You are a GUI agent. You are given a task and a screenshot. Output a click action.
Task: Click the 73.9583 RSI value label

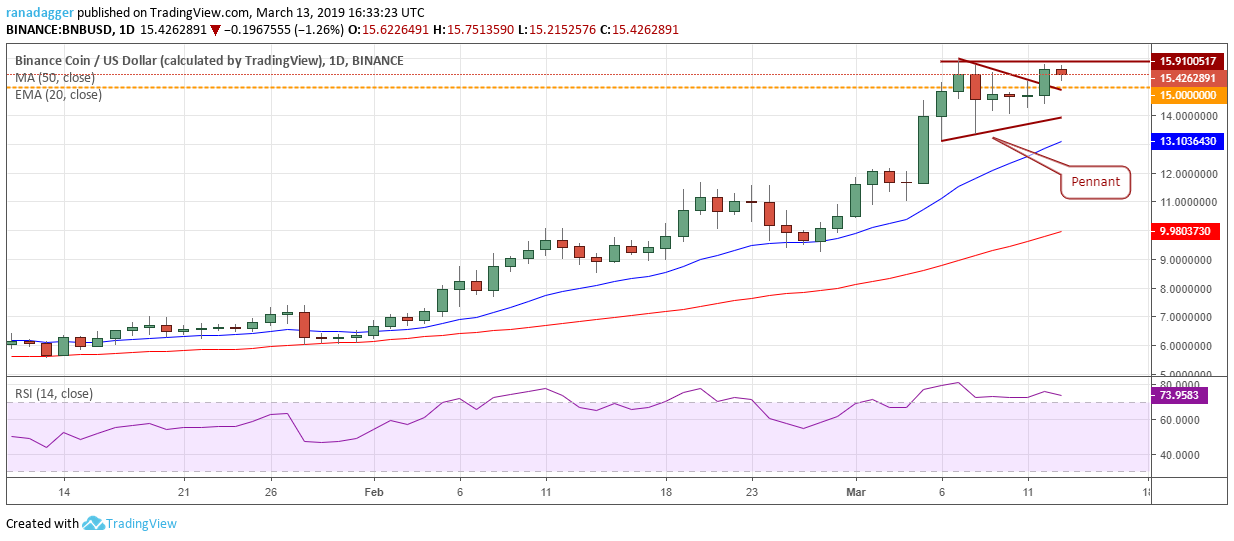click(1180, 396)
